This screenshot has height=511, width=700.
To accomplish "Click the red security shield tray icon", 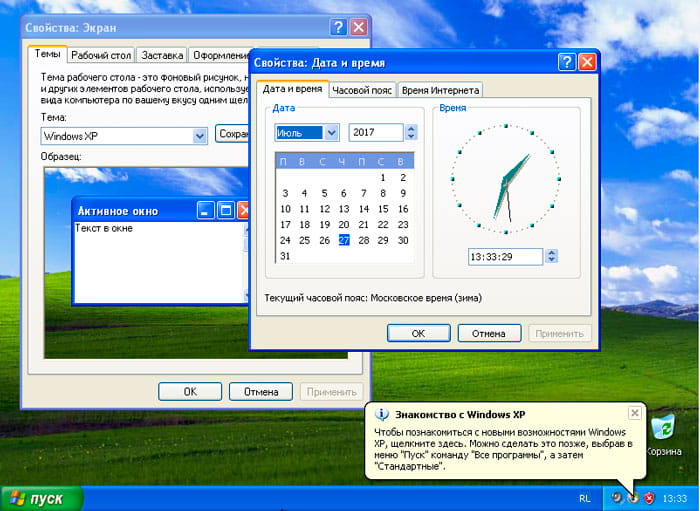I will (x=650, y=498).
